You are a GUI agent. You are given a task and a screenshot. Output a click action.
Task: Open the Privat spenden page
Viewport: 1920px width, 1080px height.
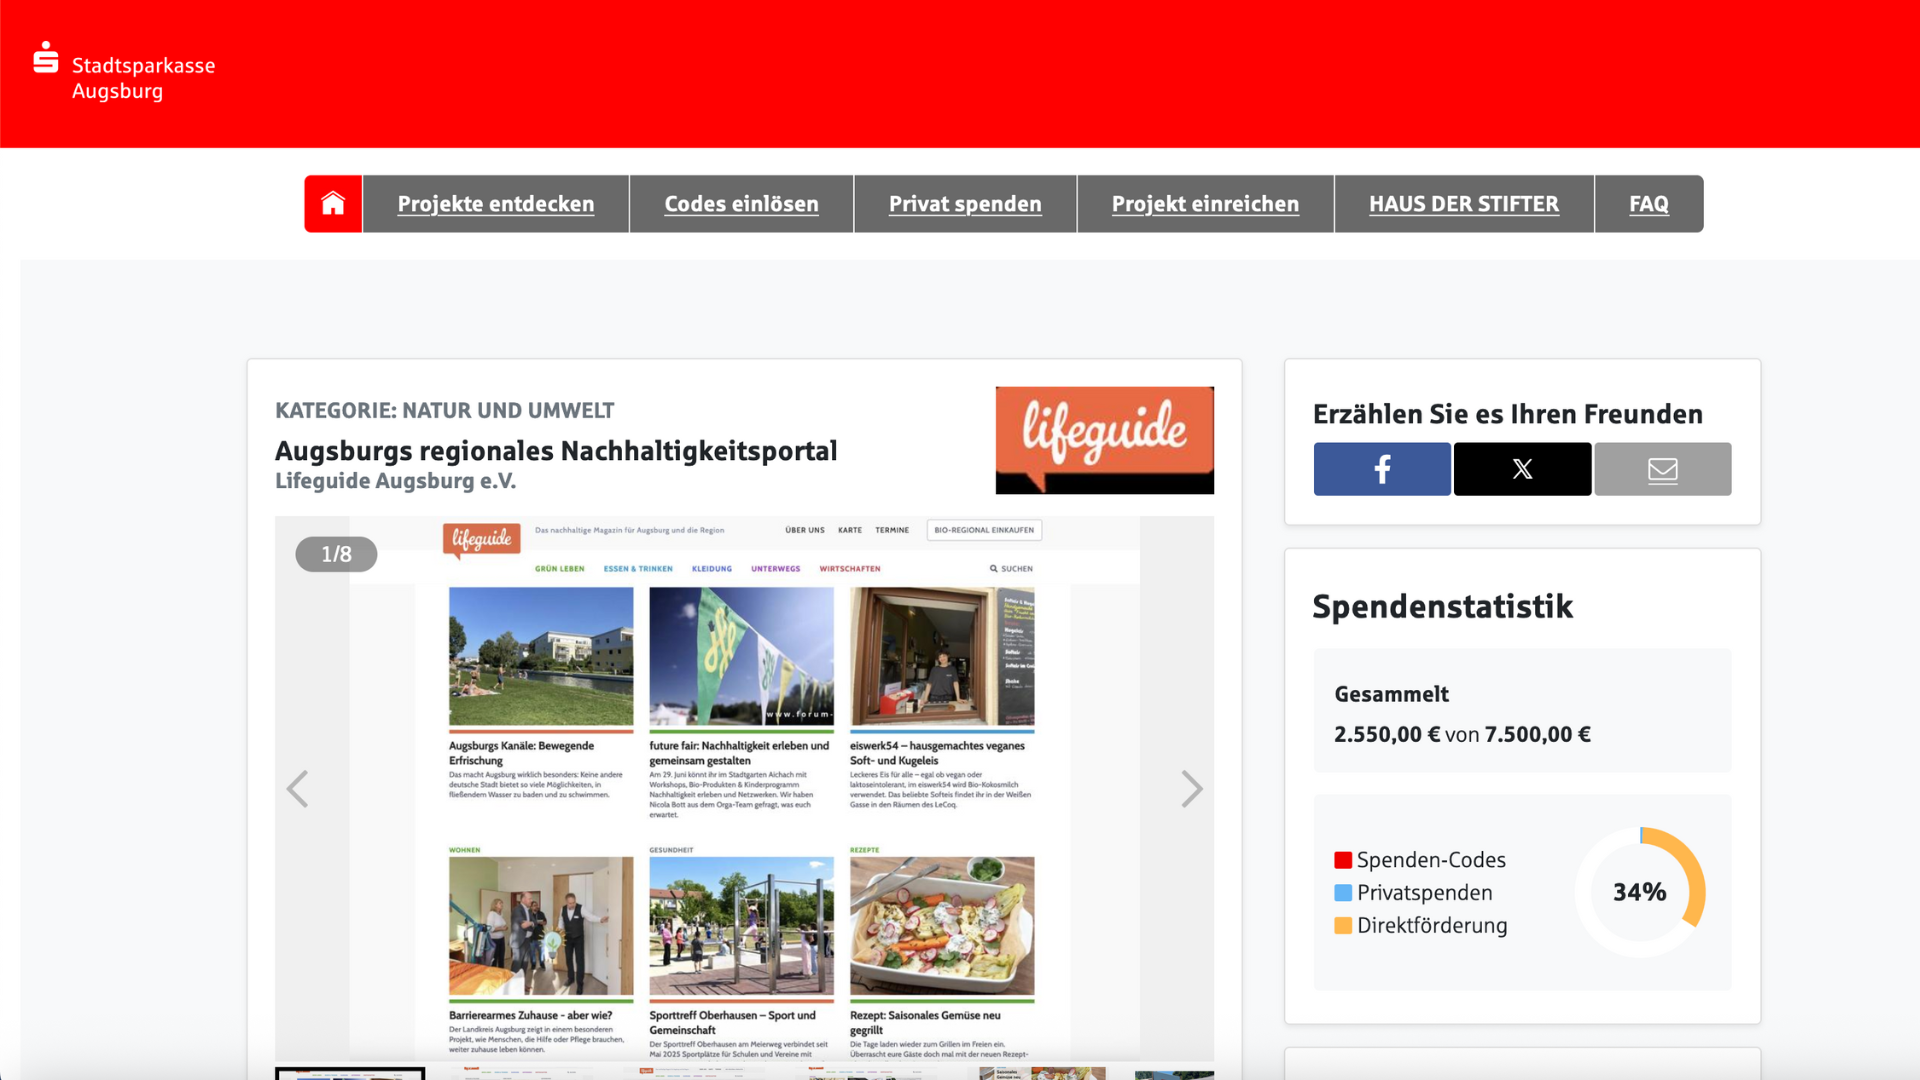click(x=965, y=204)
